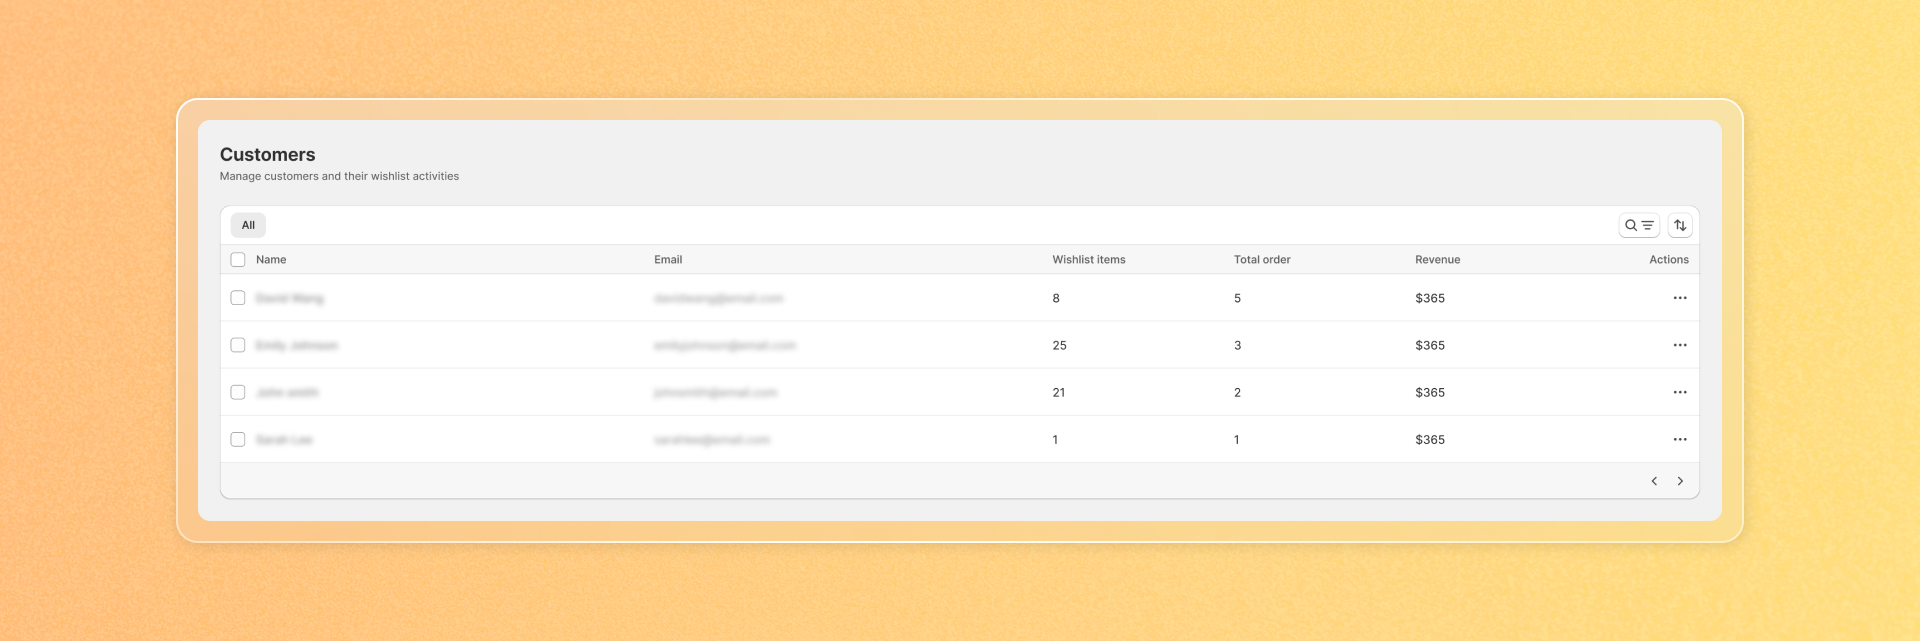Open actions menu for row with 21 wishlist items
This screenshot has width=1920, height=641.
pyautogui.click(x=1680, y=392)
